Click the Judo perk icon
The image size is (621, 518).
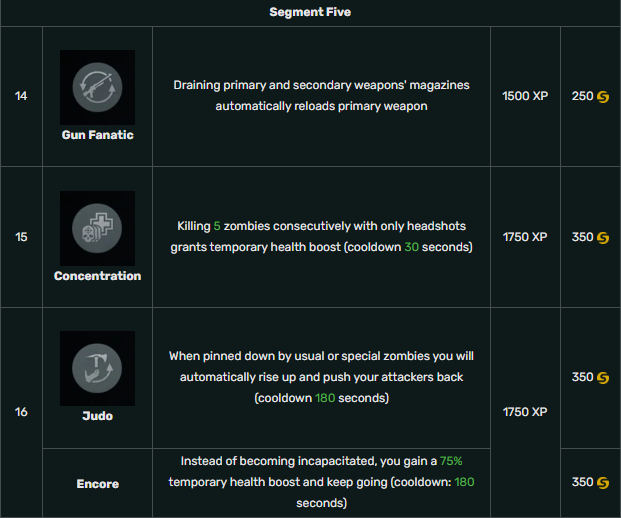coord(97,368)
